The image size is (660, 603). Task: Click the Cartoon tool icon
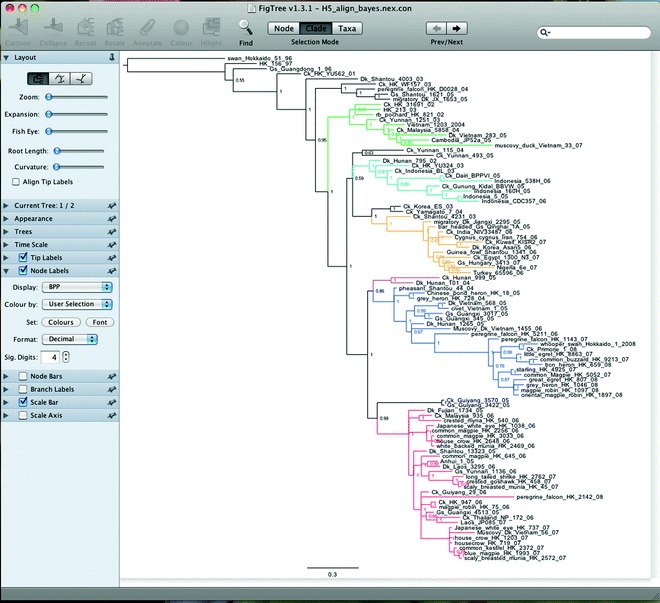pyautogui.click(x=19, y=28)
